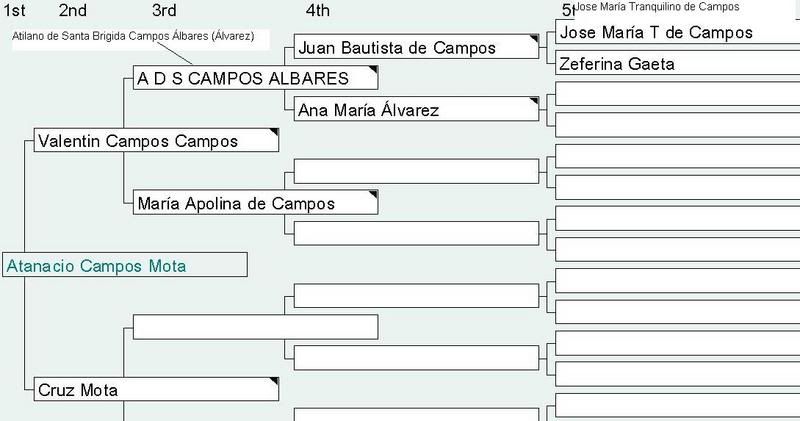Click the María Apolina de Campos name
Viewport: 800px width, 421px height.
tap(254, 203)
